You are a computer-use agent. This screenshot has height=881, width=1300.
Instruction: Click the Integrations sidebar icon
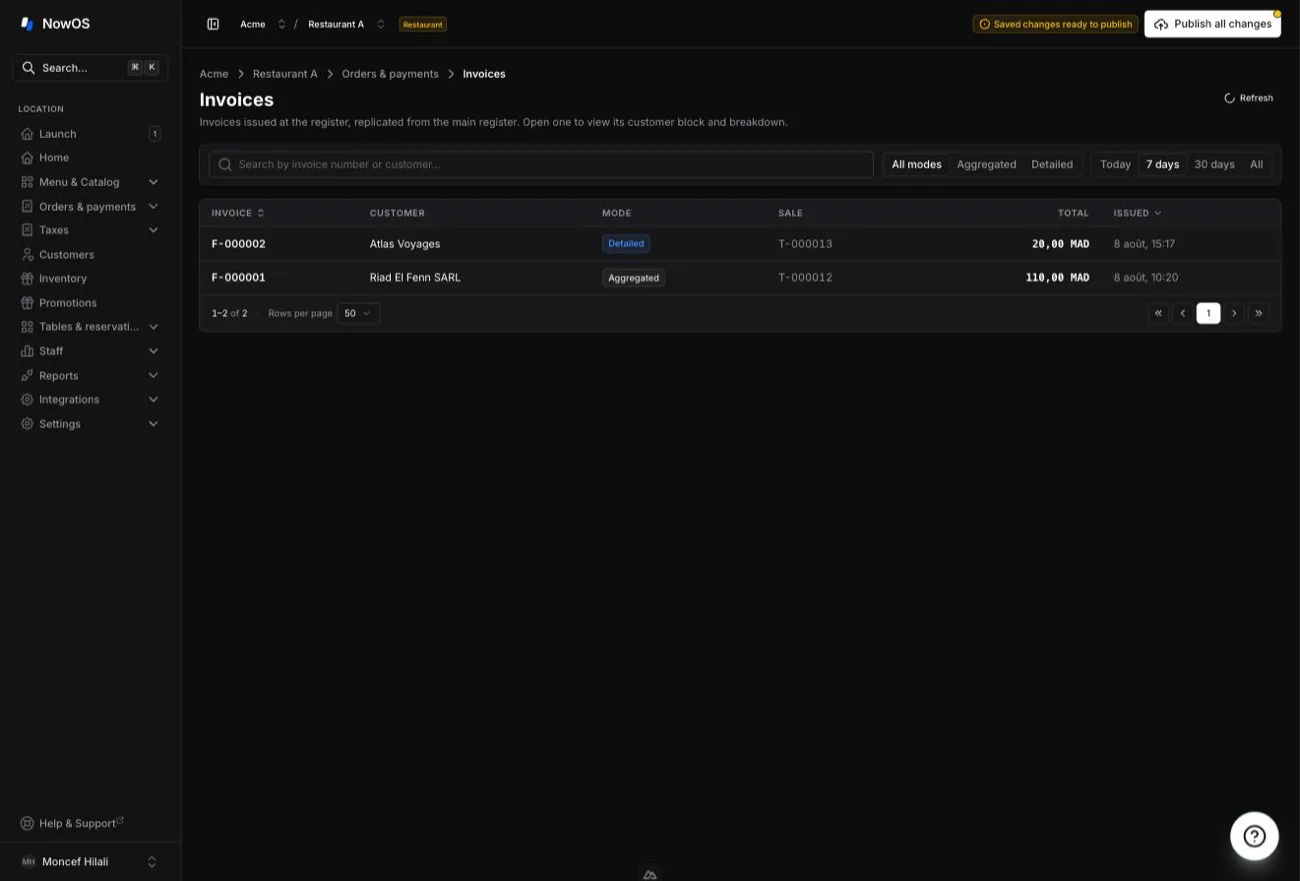coord(27,400)
